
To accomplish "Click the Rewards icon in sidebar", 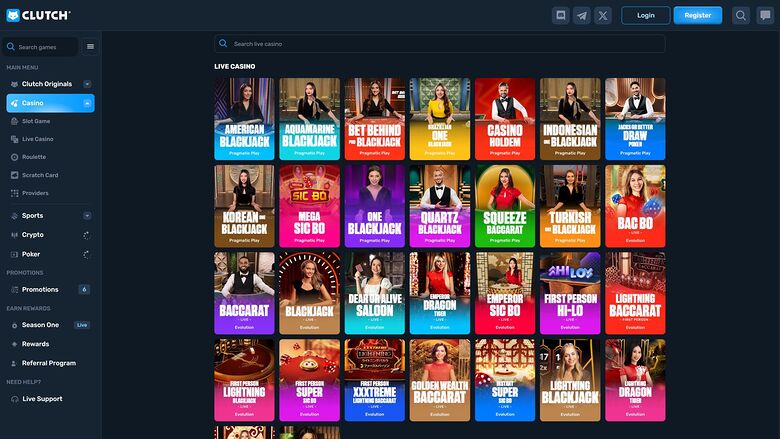I will [x=14, y=344].
